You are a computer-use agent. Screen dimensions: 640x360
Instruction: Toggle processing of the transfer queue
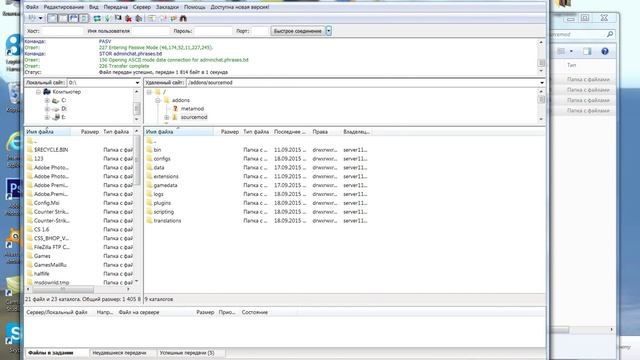point(108,18)
